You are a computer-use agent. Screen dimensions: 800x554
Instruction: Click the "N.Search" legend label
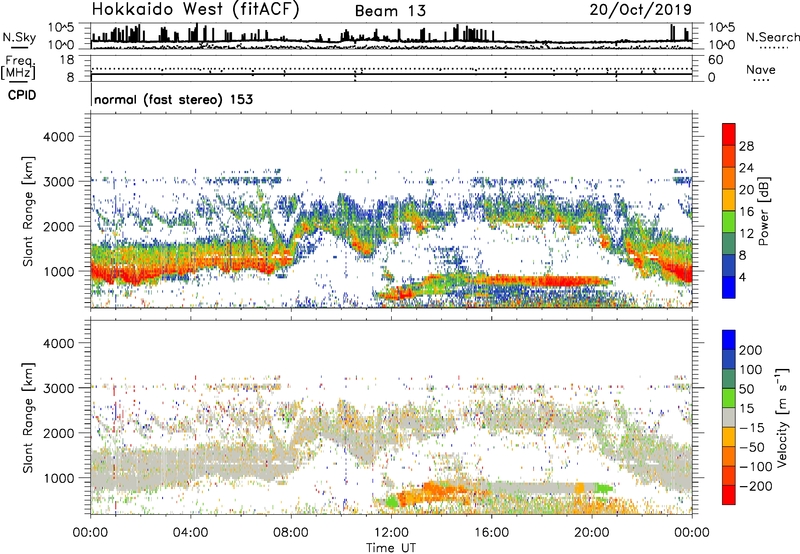pos(773,37)
